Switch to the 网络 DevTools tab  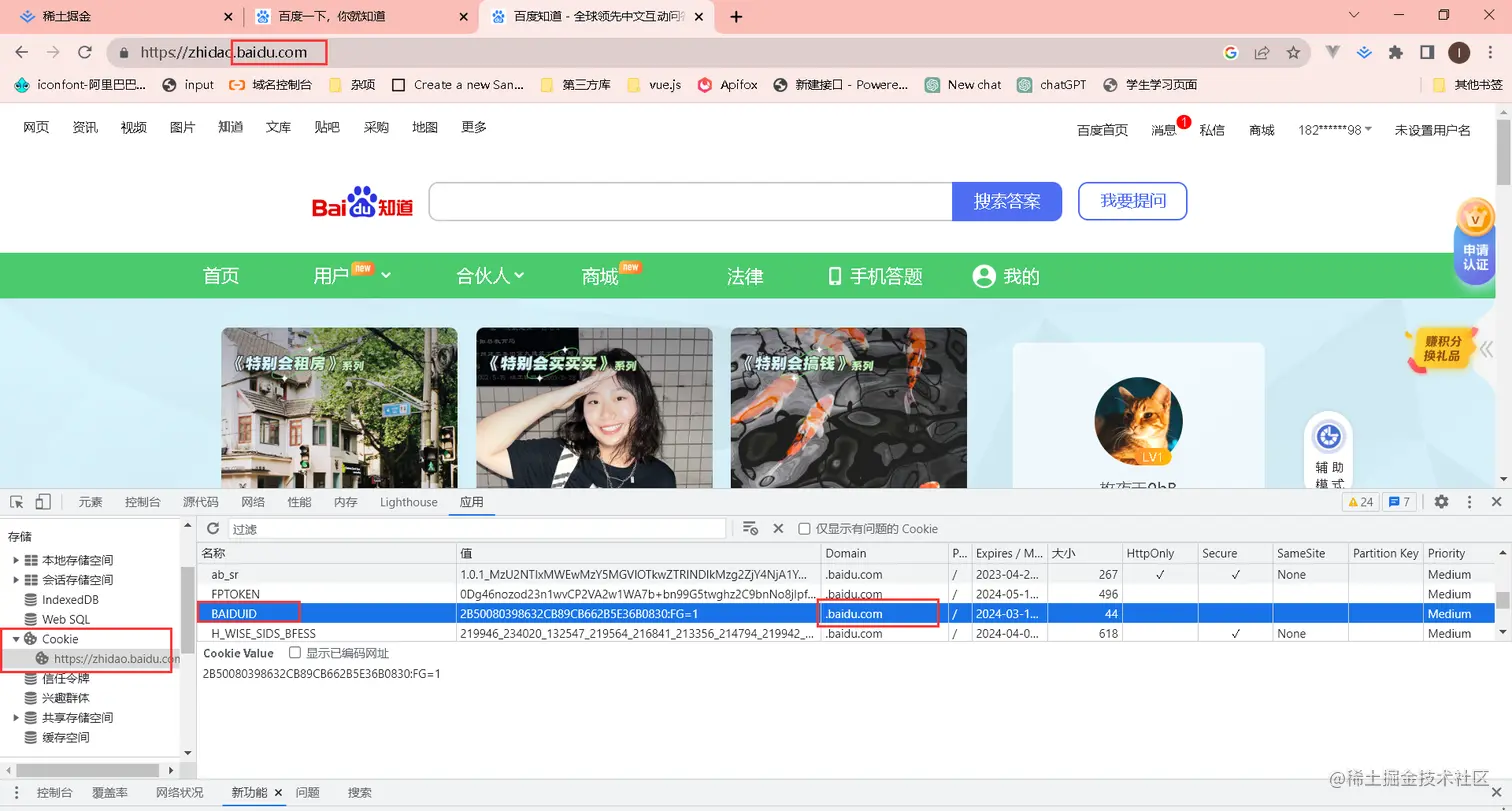pos(253,502)
